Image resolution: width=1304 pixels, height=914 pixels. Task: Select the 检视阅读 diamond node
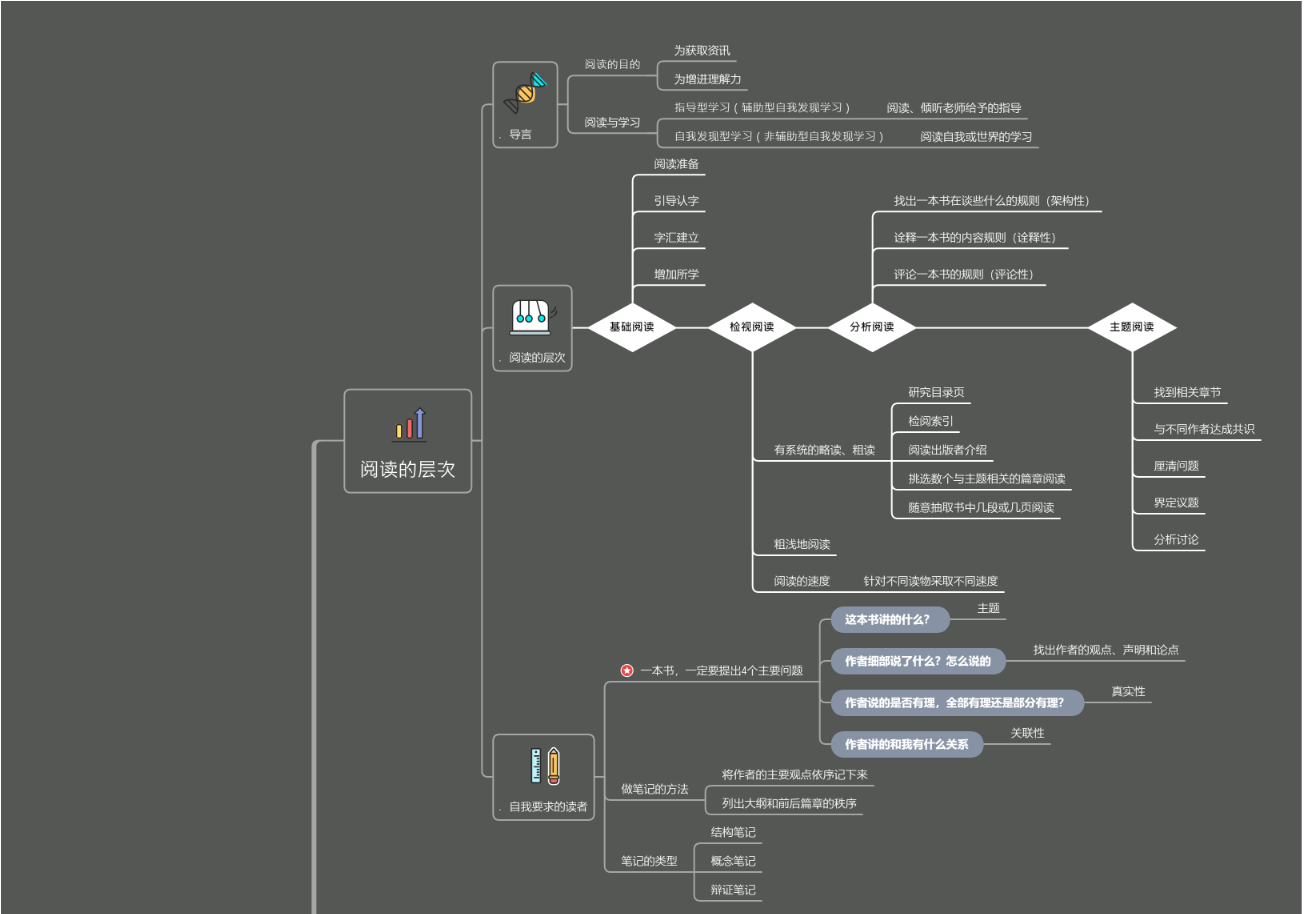pos(752,327)
